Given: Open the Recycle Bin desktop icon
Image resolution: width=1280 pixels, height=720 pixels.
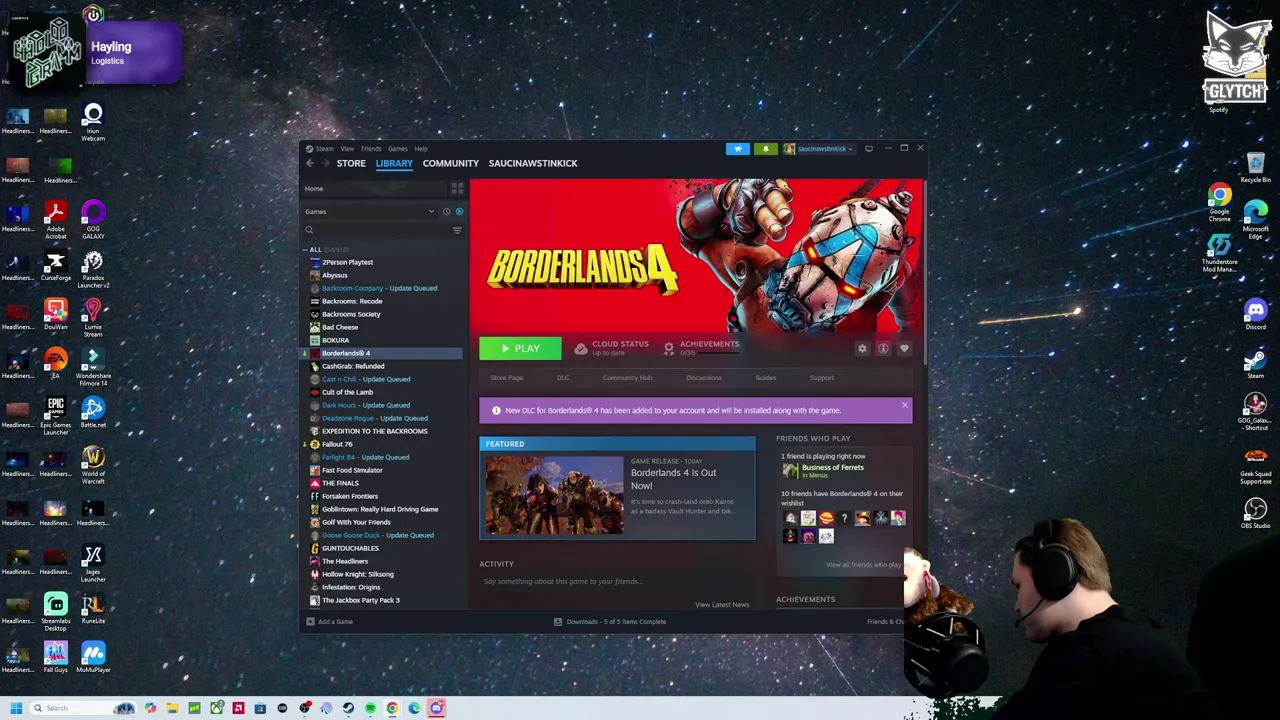Looking at the screenshot, I should pyautogui.click(x=1255, y=168).
